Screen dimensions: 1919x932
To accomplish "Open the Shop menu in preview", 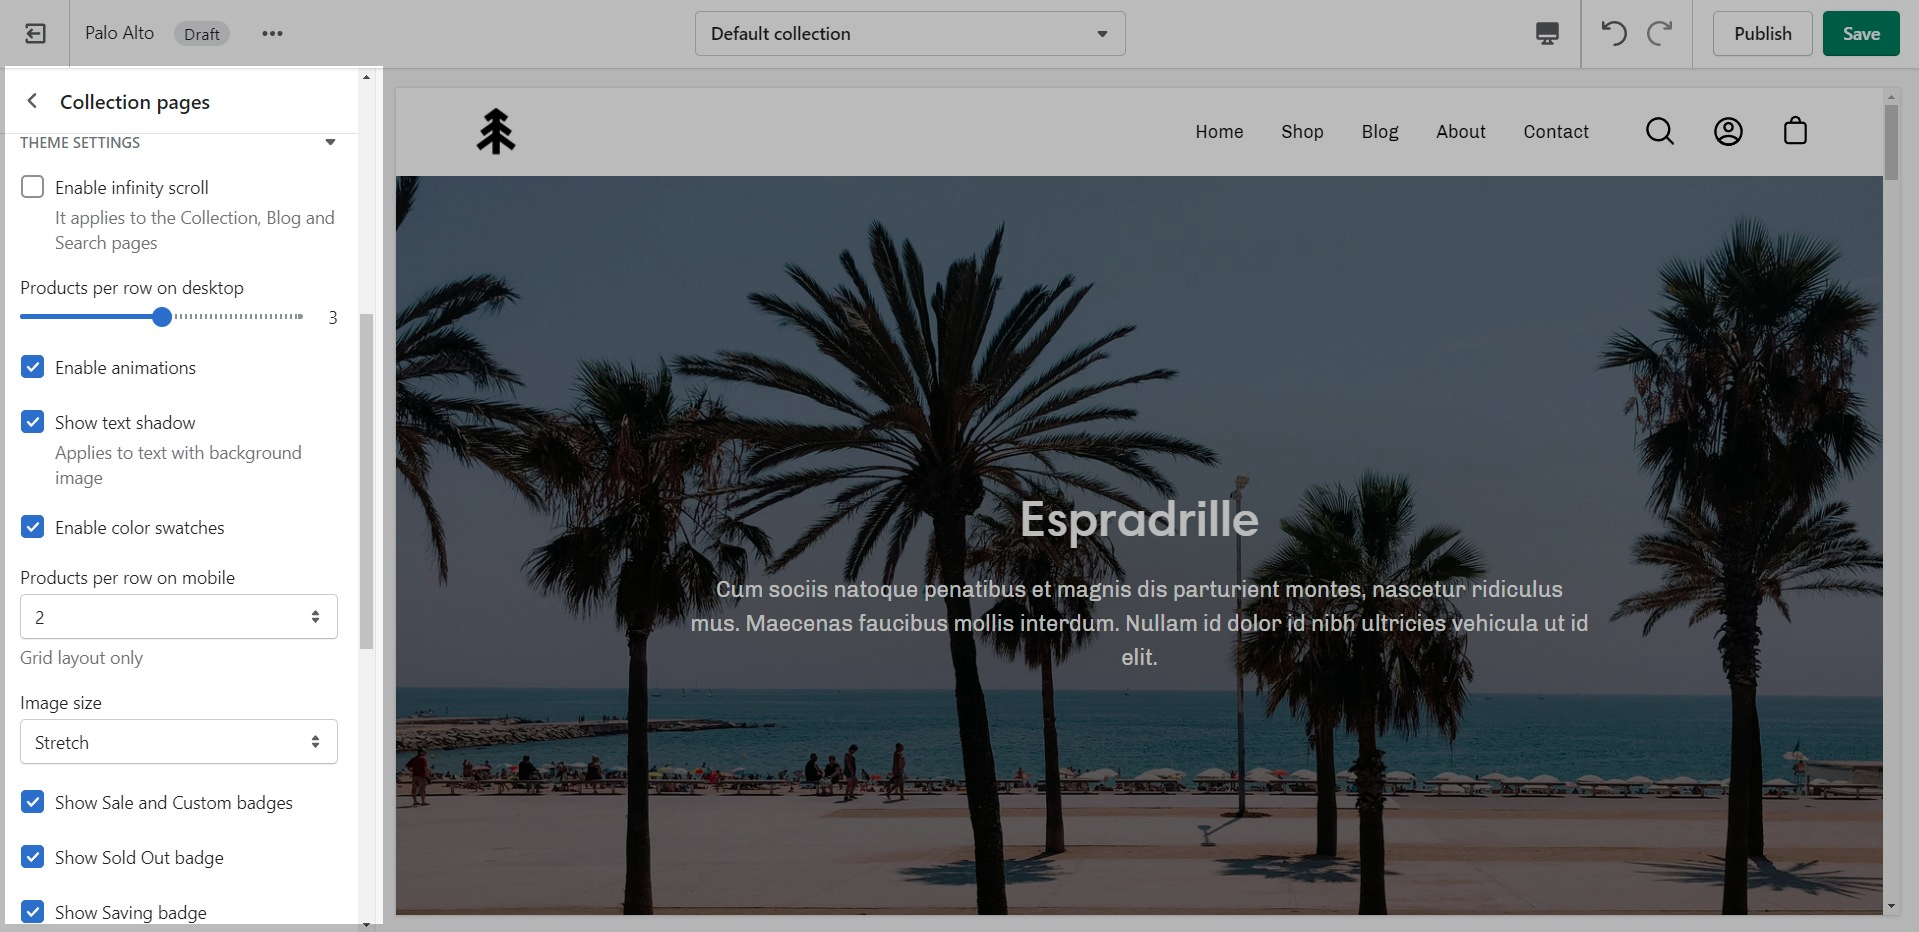I will [1301, 132].
